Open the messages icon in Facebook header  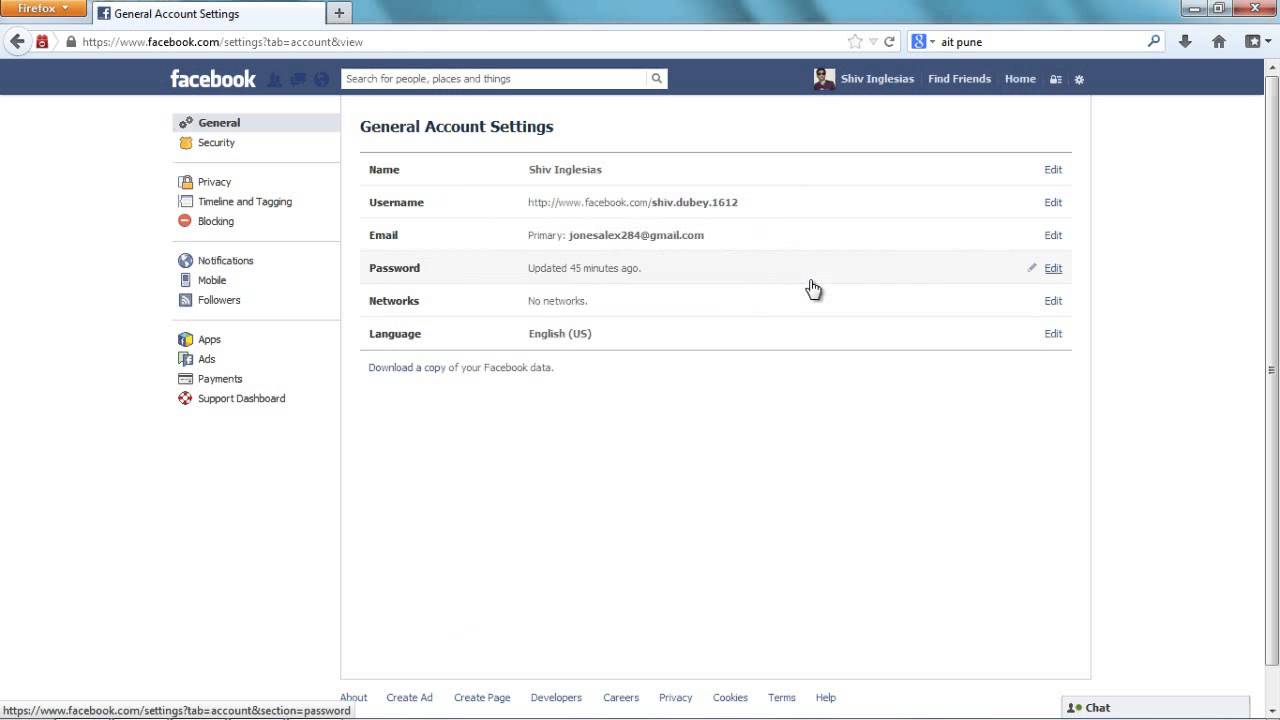coord(298,79)
